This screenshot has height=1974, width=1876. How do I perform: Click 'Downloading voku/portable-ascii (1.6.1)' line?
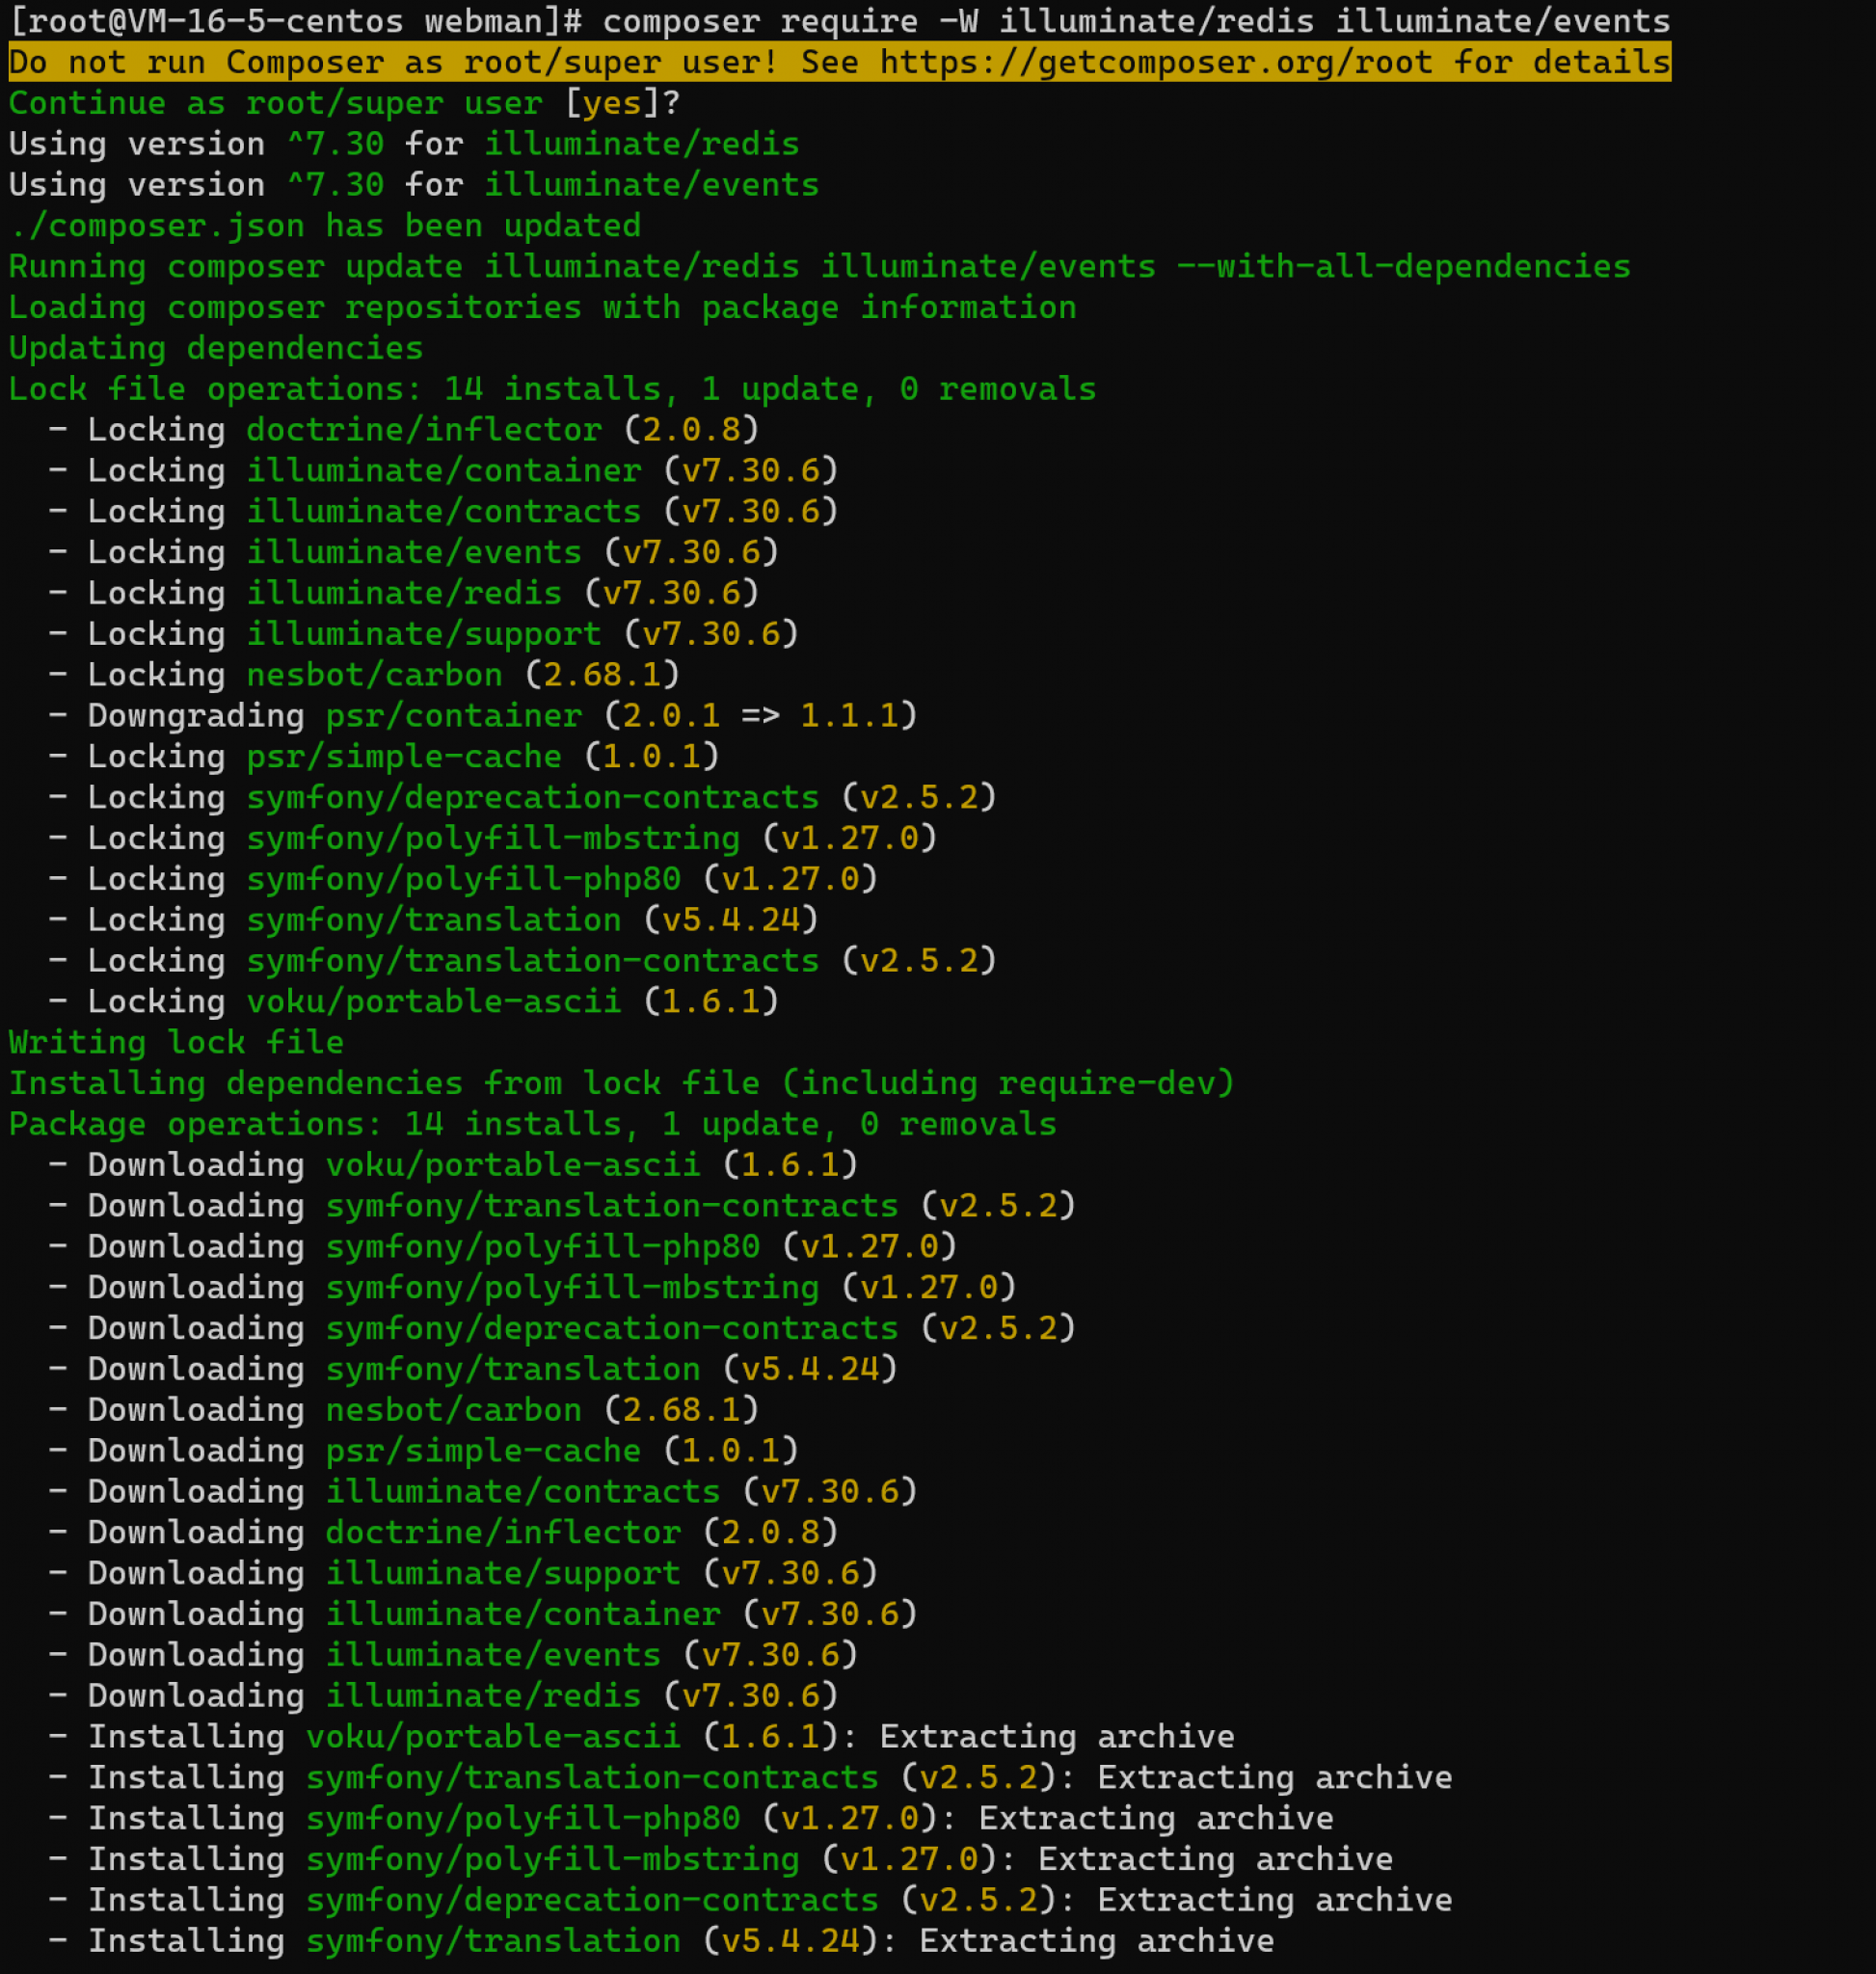[x=453, y=1165]
